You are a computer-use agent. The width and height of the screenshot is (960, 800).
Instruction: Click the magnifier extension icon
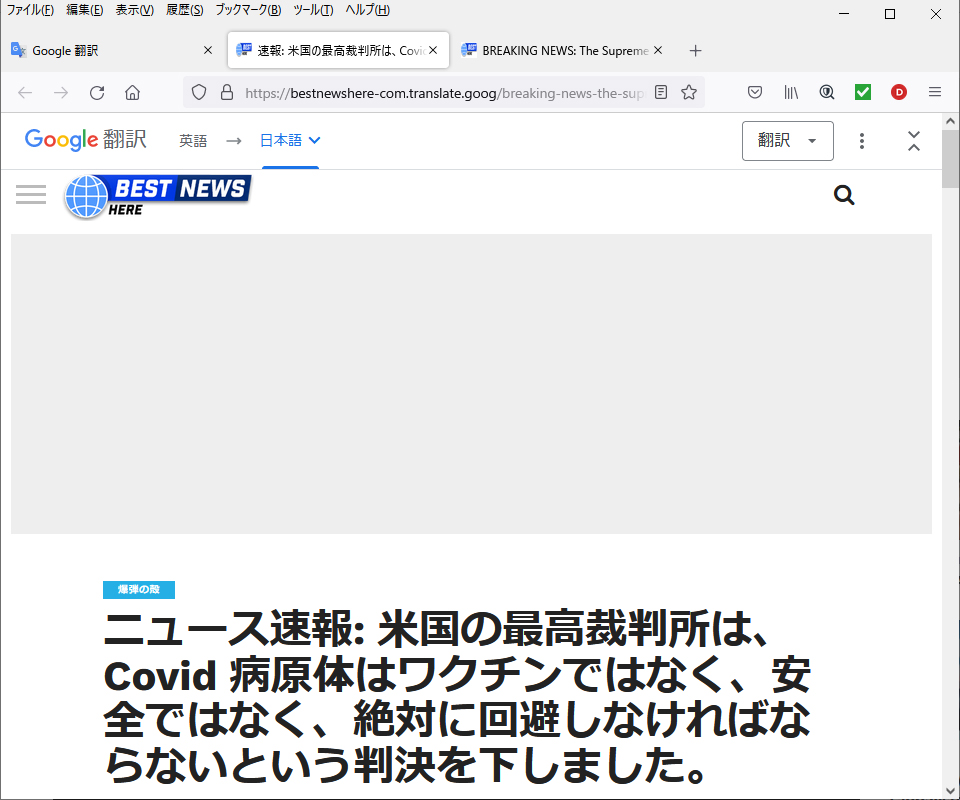pyautogui.click(x=827, y=92)
